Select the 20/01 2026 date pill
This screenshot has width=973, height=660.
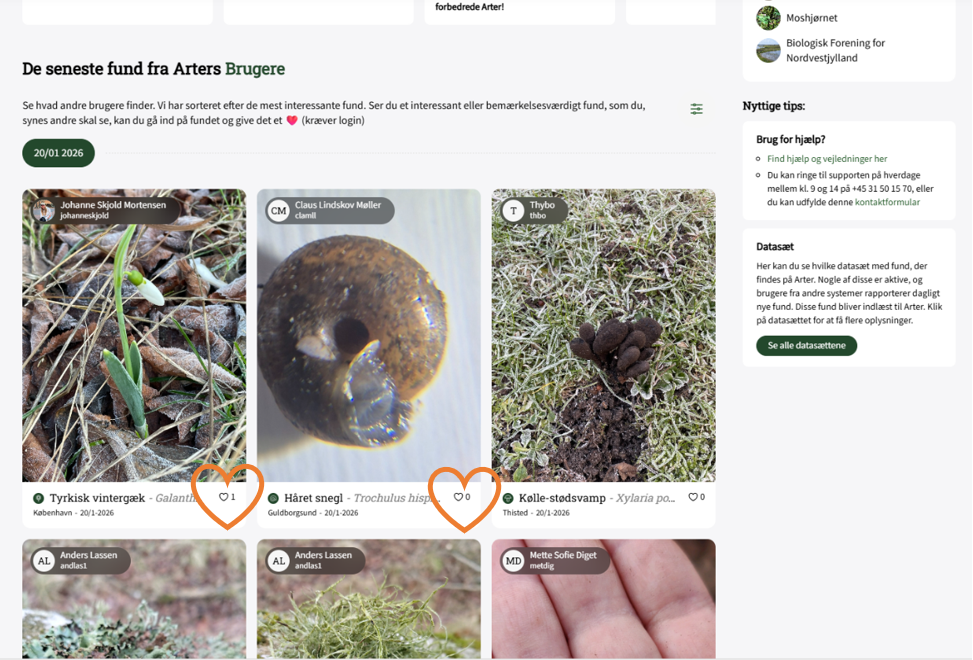[x=58, y=153]
